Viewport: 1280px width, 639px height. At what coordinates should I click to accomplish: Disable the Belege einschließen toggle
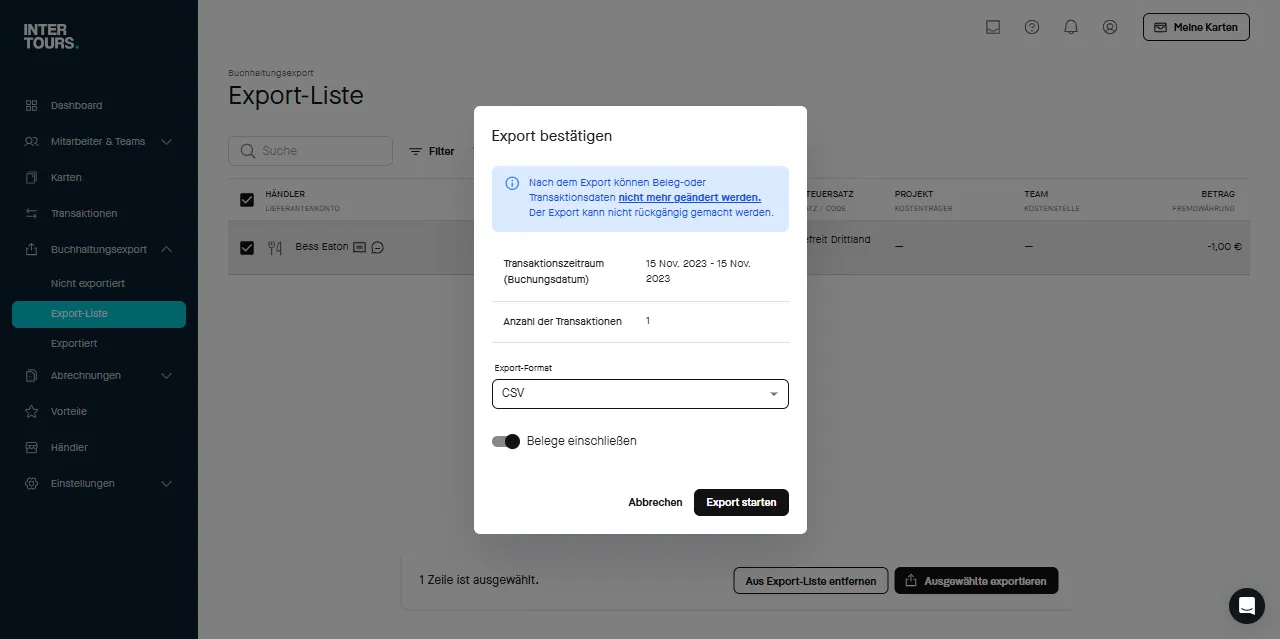pos(505,441)
